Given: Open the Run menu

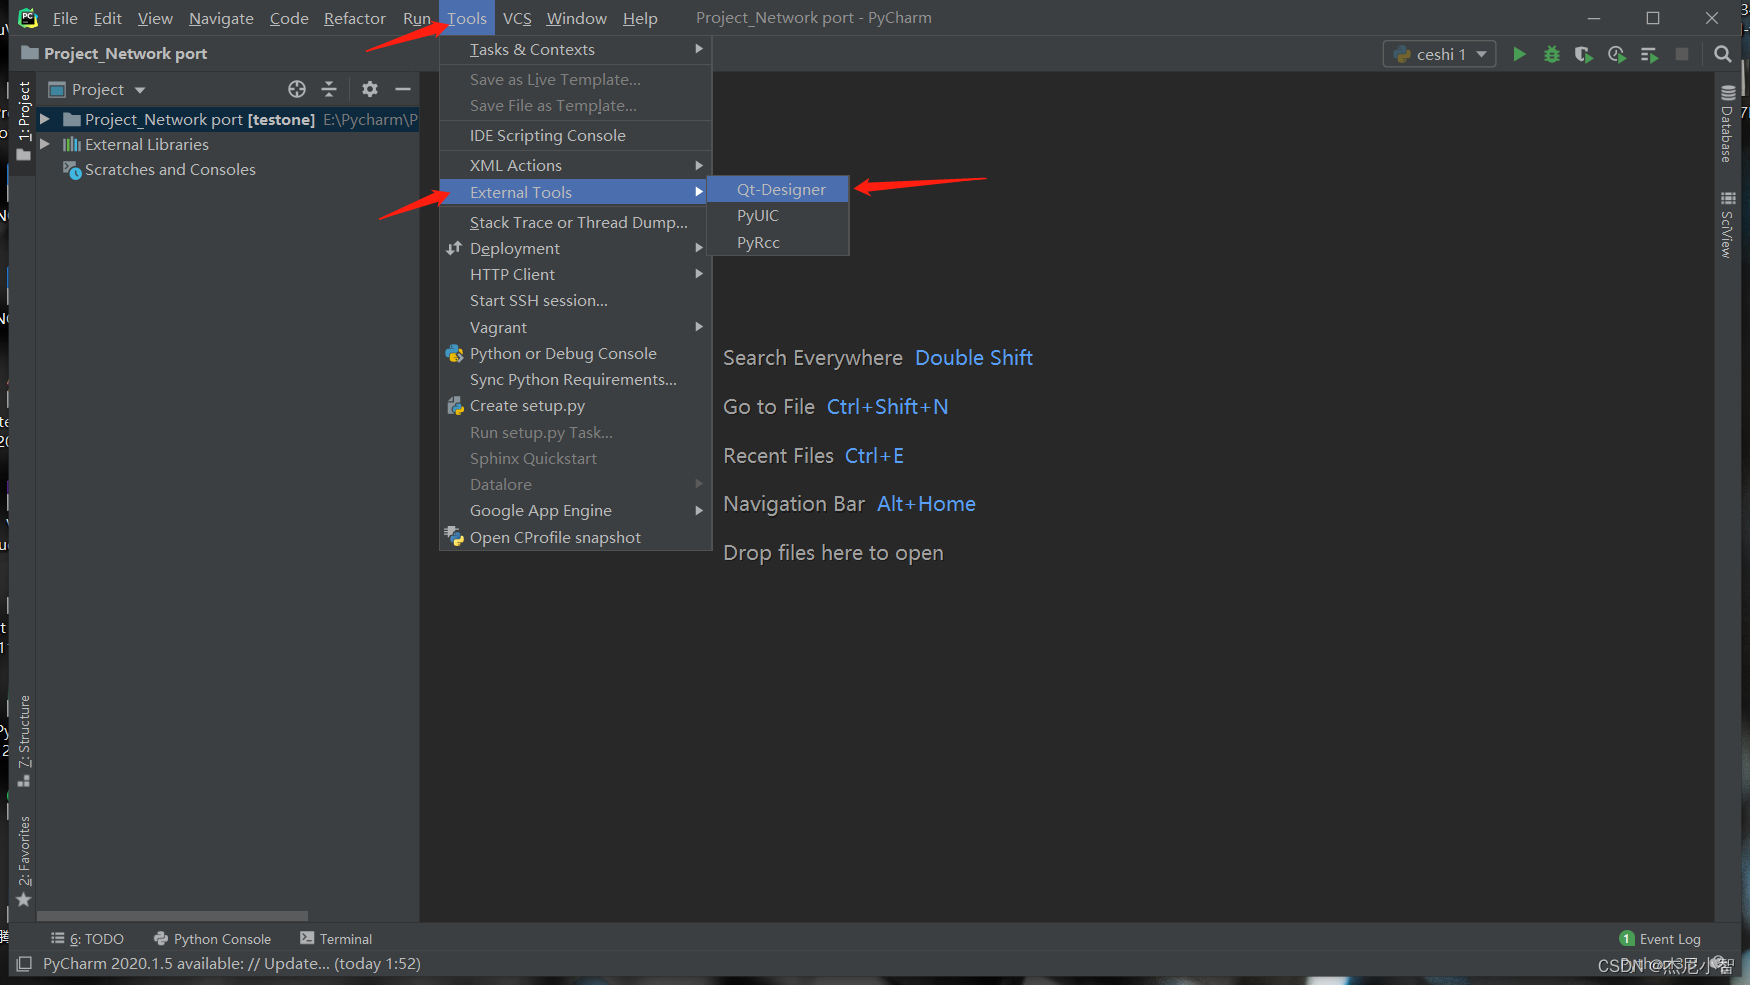Looking at the screenshot, I should [x=416, y=18].
